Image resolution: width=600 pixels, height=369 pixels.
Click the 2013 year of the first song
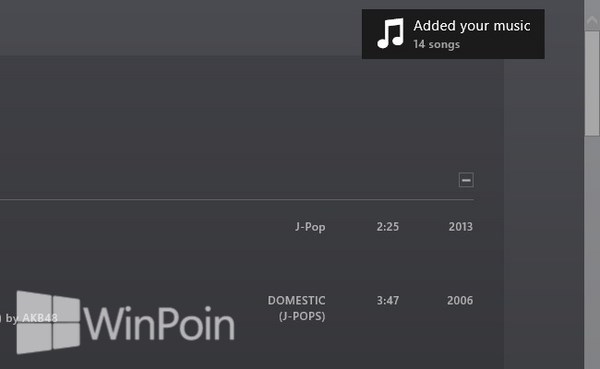click(461, 227)
